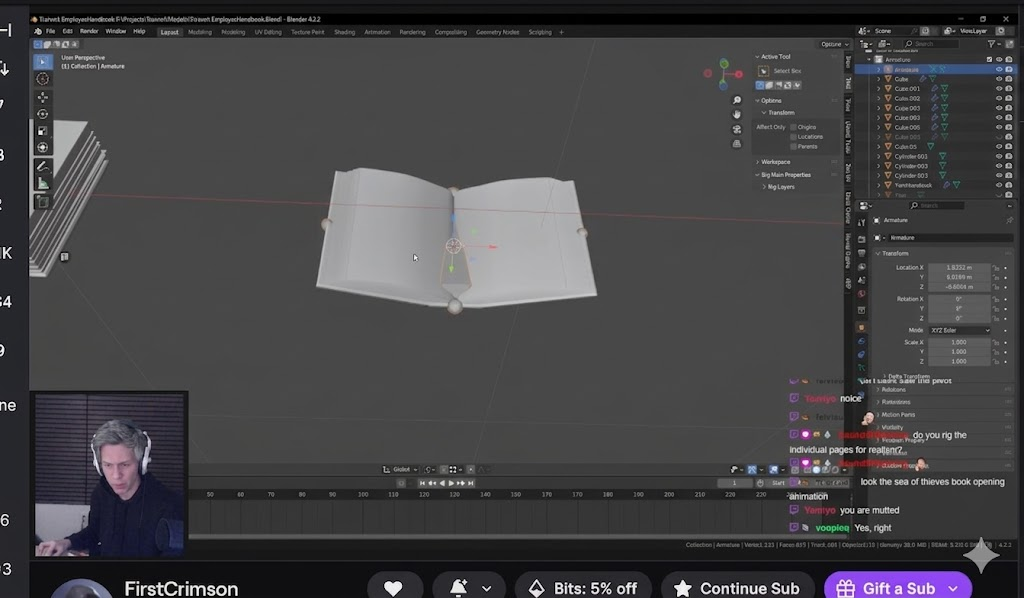Image resolution: width=1024 pixels, height=598 pixels.
Task: Click the Armature icon in outliner row
Action: pos(888,69)
